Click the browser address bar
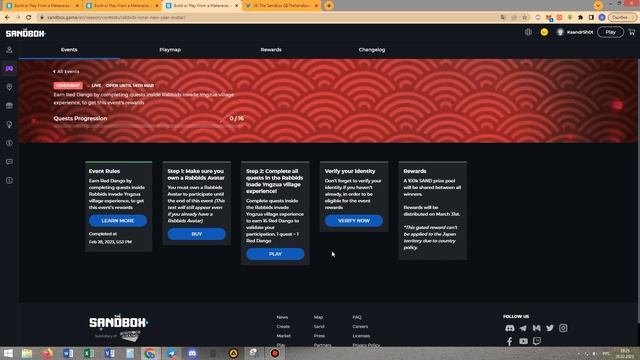The height and width of the screenshot is (360, 640). [269, 18]
